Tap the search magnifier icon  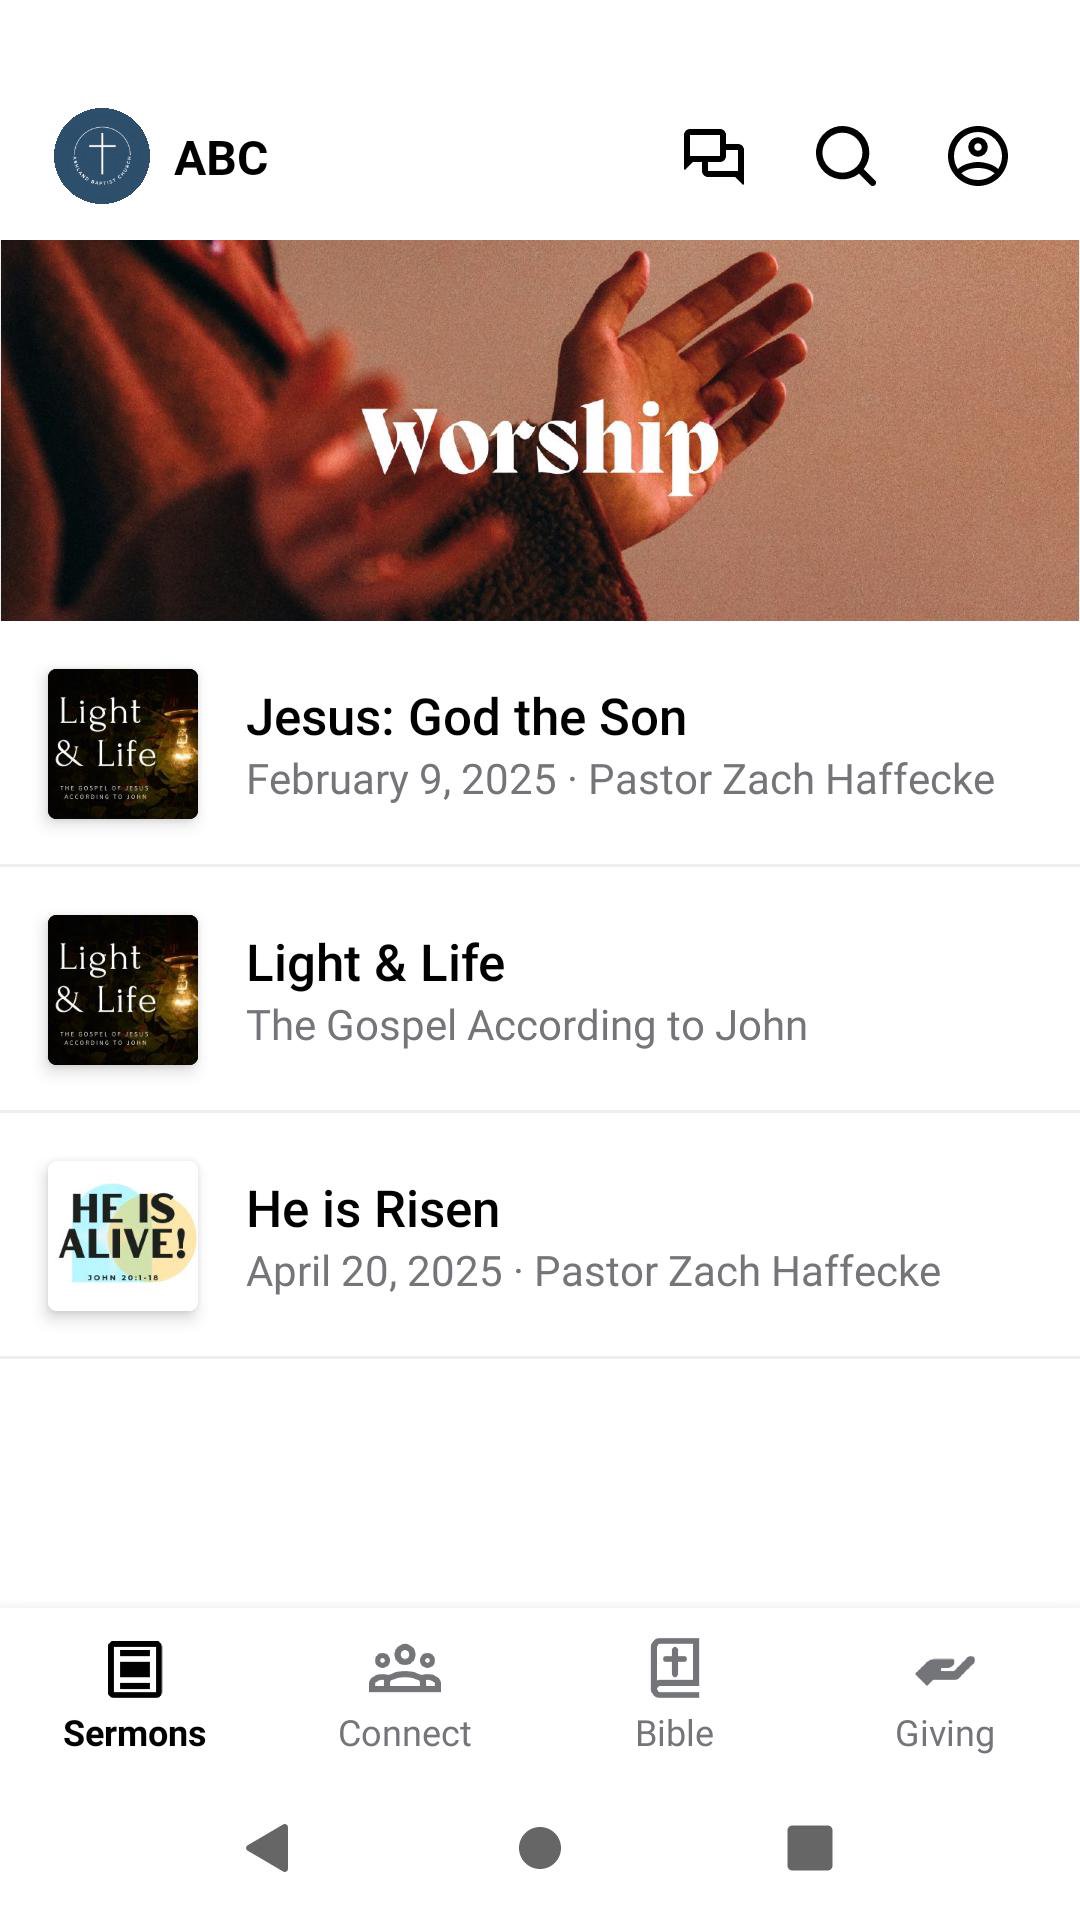coord(845,156)
